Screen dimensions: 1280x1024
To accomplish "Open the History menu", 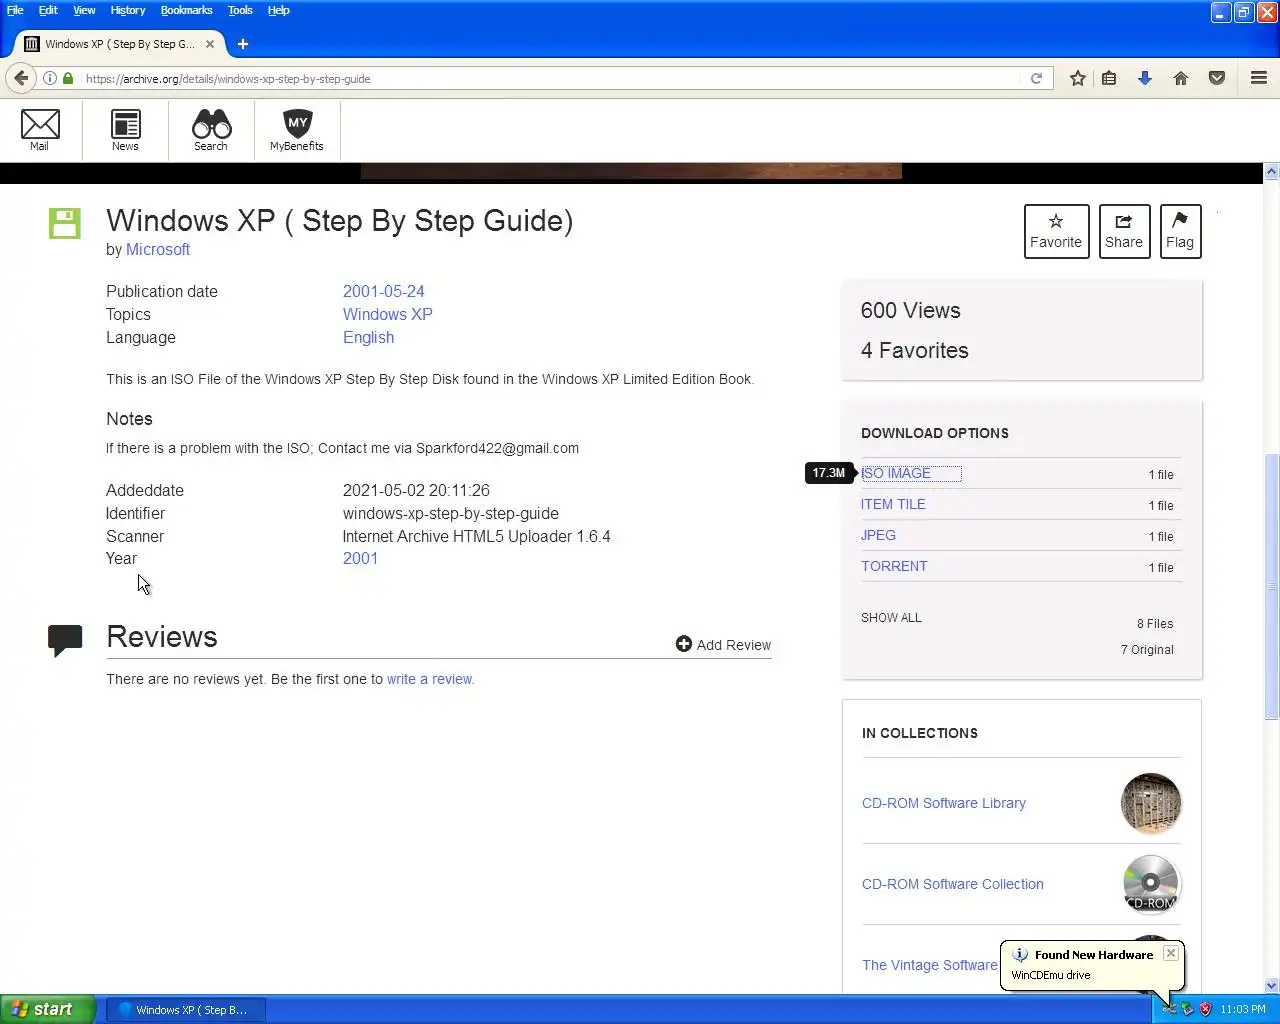I will (128, 10).
